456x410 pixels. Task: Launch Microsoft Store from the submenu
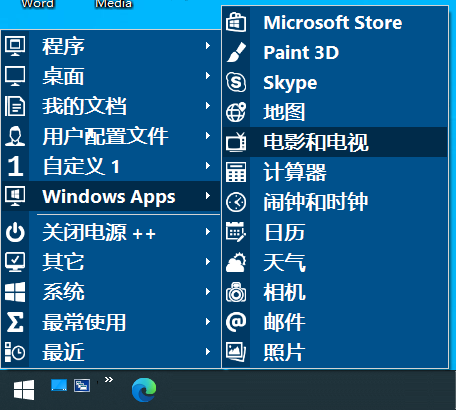pos(335,22)
